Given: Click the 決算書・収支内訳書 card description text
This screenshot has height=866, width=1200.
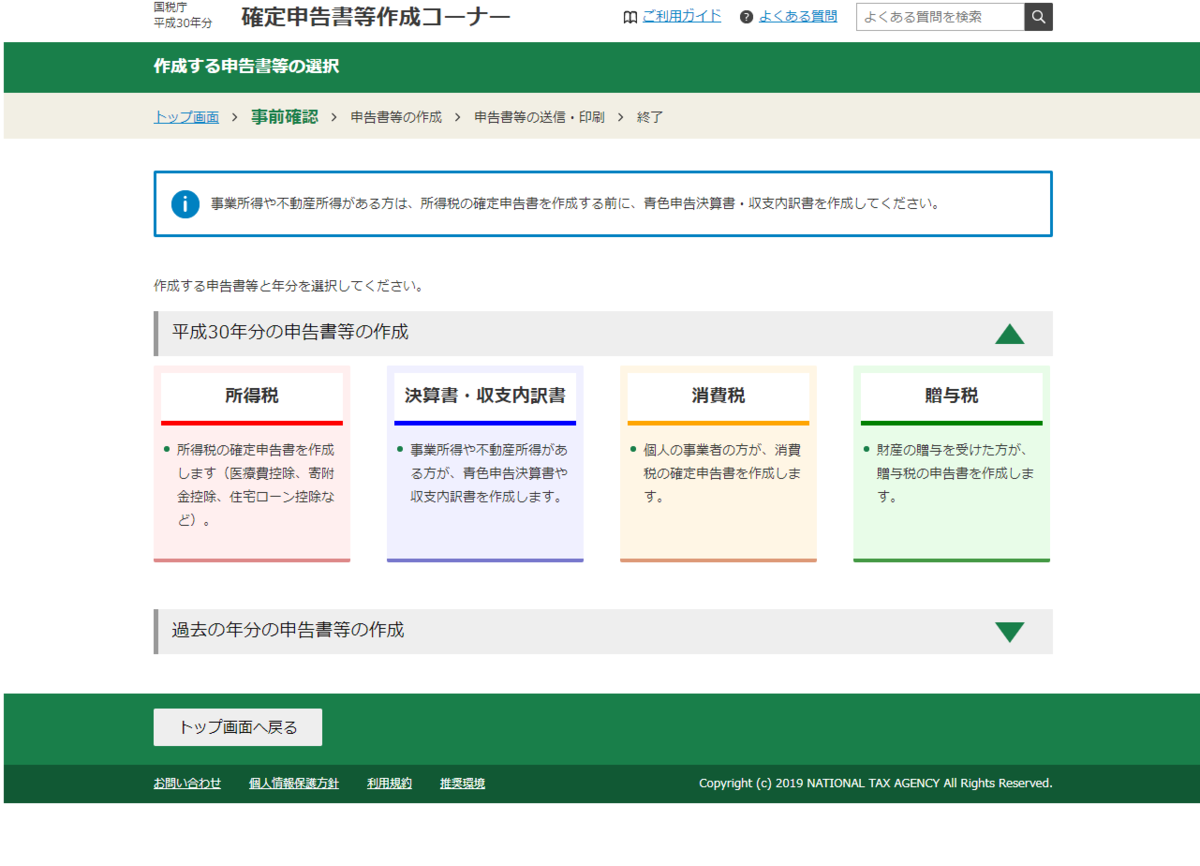Looking at the screenshot, I should click(489, 473).
